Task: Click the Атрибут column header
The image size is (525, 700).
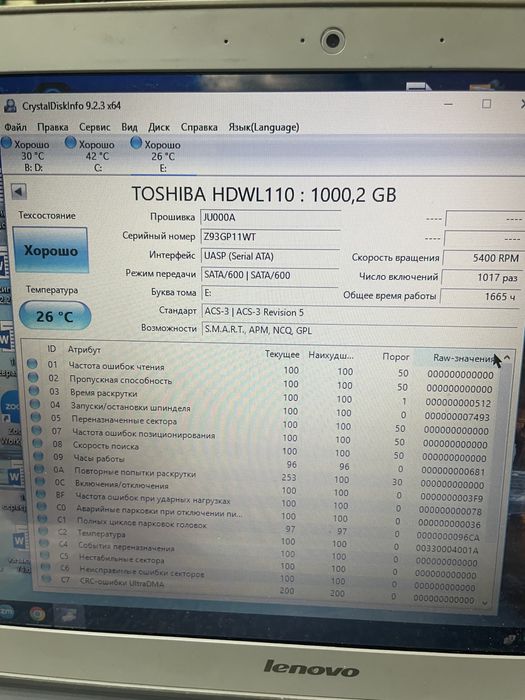Action: coord(84,350)
